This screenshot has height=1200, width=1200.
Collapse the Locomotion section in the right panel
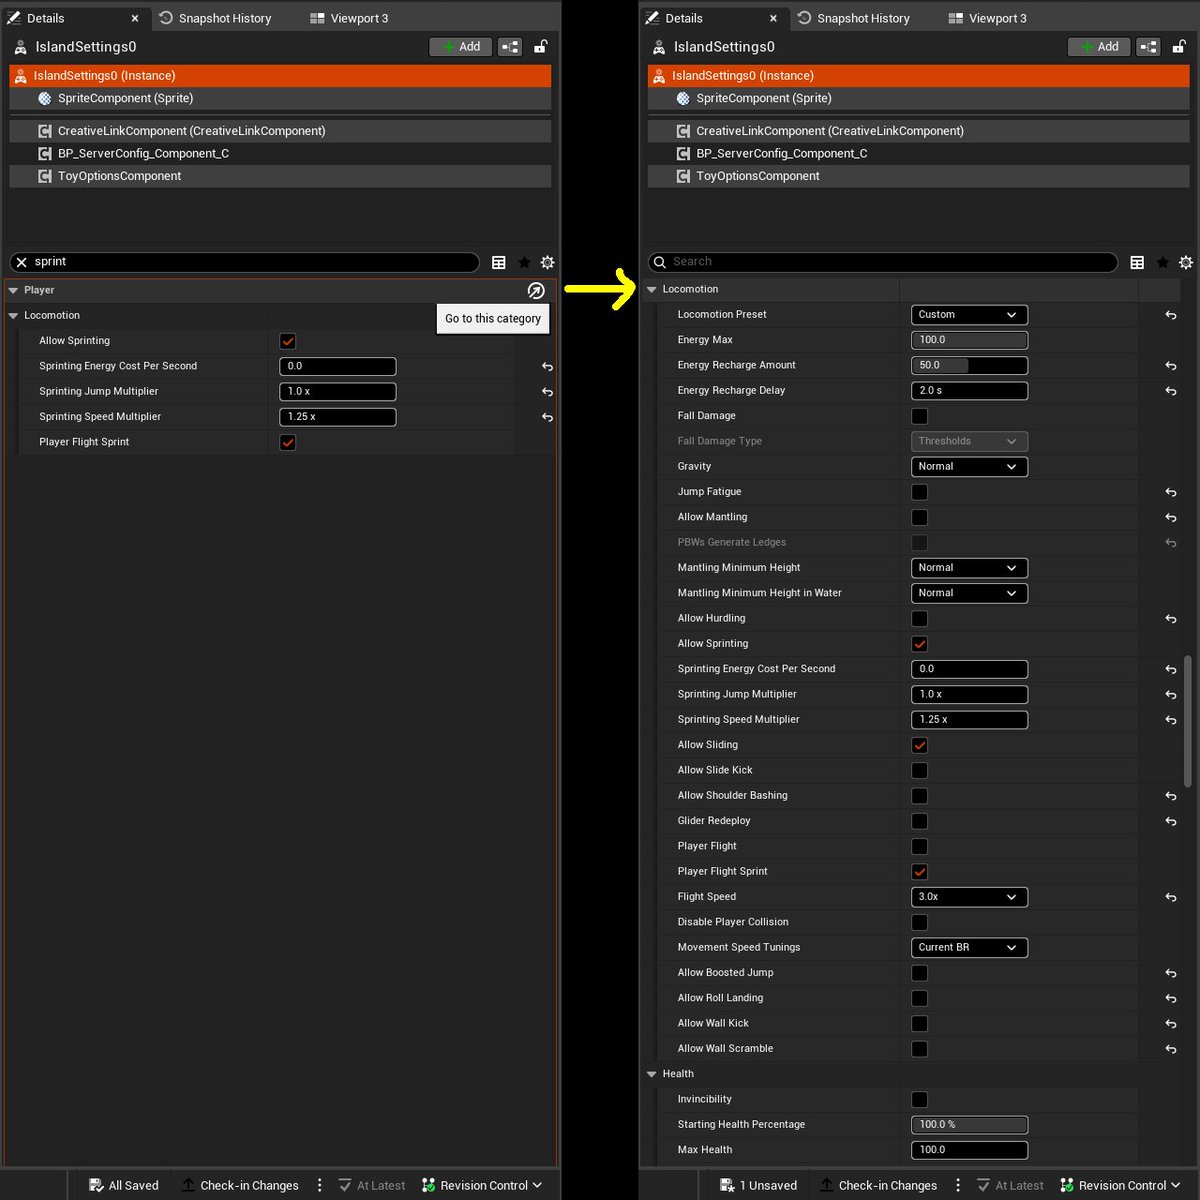pos(652,290)
